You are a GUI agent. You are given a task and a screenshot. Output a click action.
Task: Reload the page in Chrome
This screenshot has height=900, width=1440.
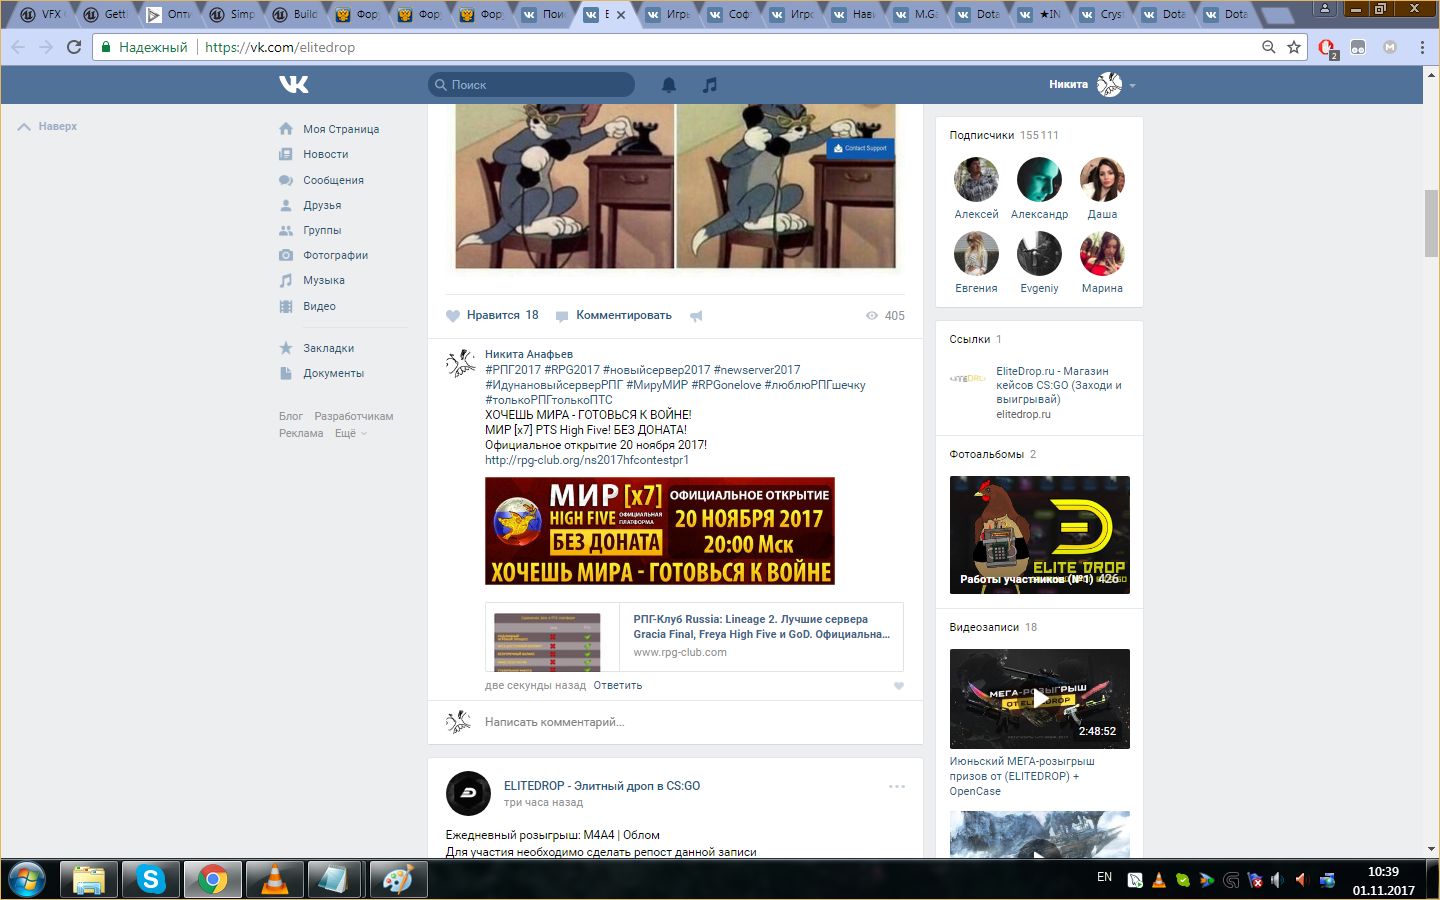74,47
